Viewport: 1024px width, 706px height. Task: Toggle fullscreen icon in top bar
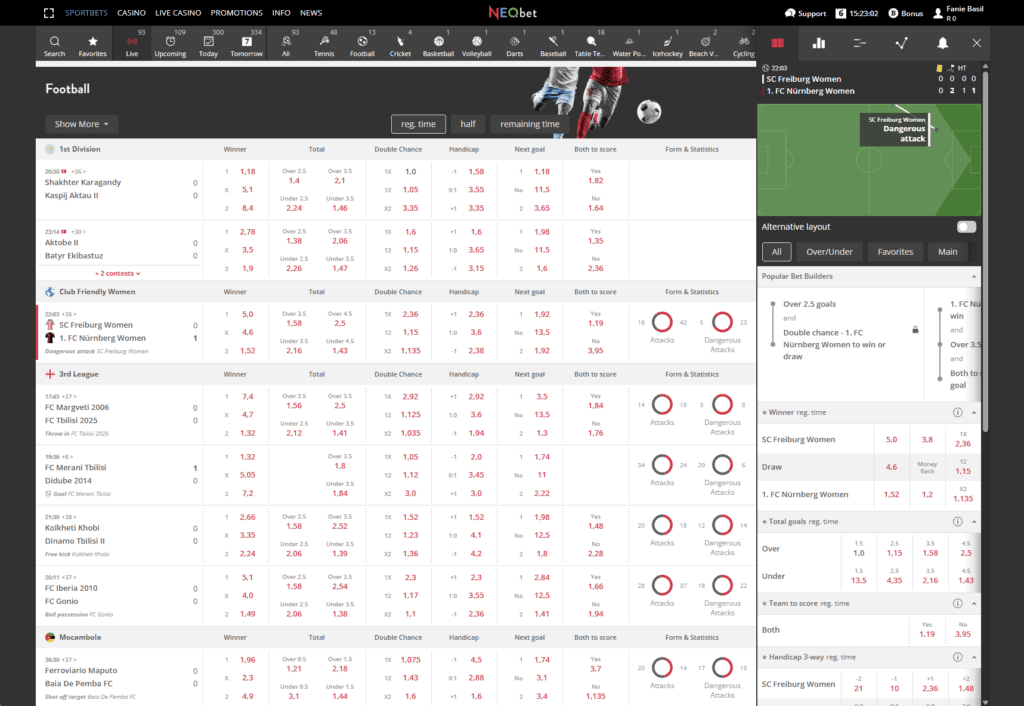[49, 12]
